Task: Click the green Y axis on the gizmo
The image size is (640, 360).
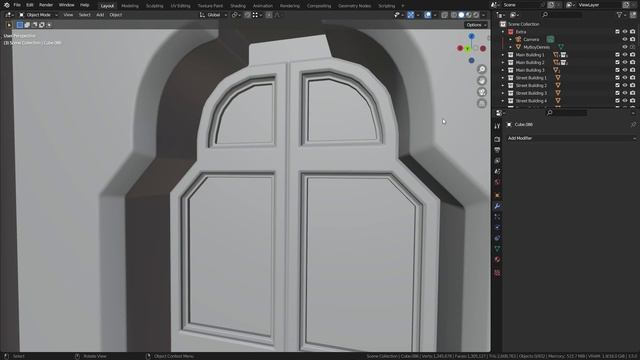Action: tap(467, 49)
